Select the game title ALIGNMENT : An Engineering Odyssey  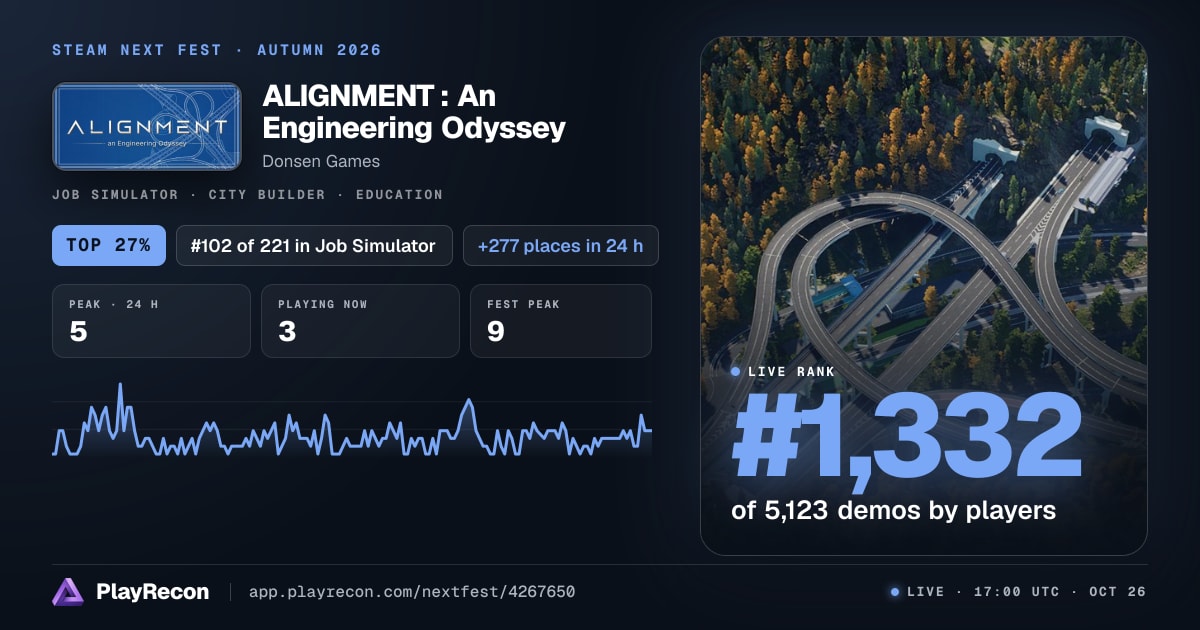[x=414, y=112]
